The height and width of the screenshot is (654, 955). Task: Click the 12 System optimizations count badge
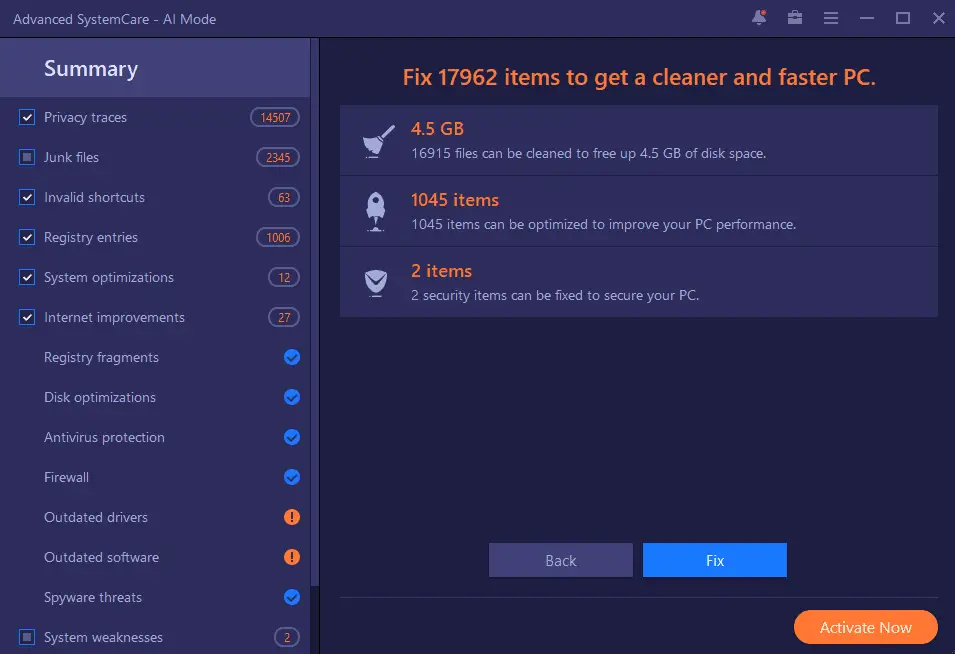tap(284, 277)
